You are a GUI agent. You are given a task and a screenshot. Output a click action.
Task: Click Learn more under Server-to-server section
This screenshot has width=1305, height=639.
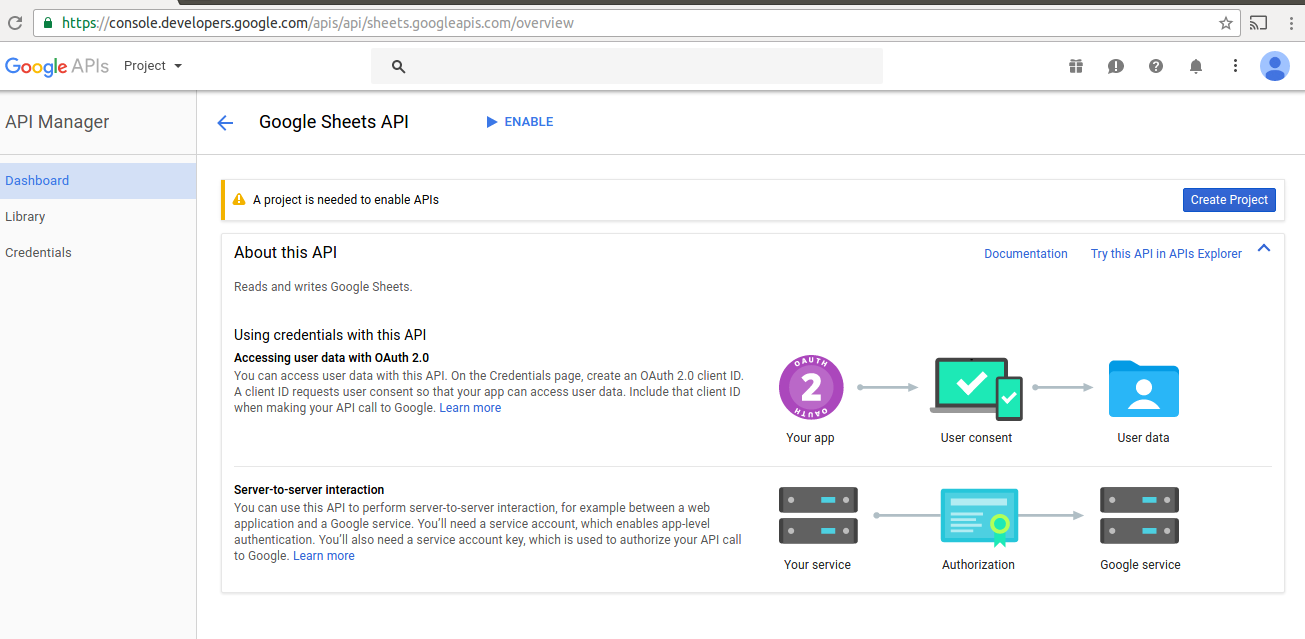[324, 556]
